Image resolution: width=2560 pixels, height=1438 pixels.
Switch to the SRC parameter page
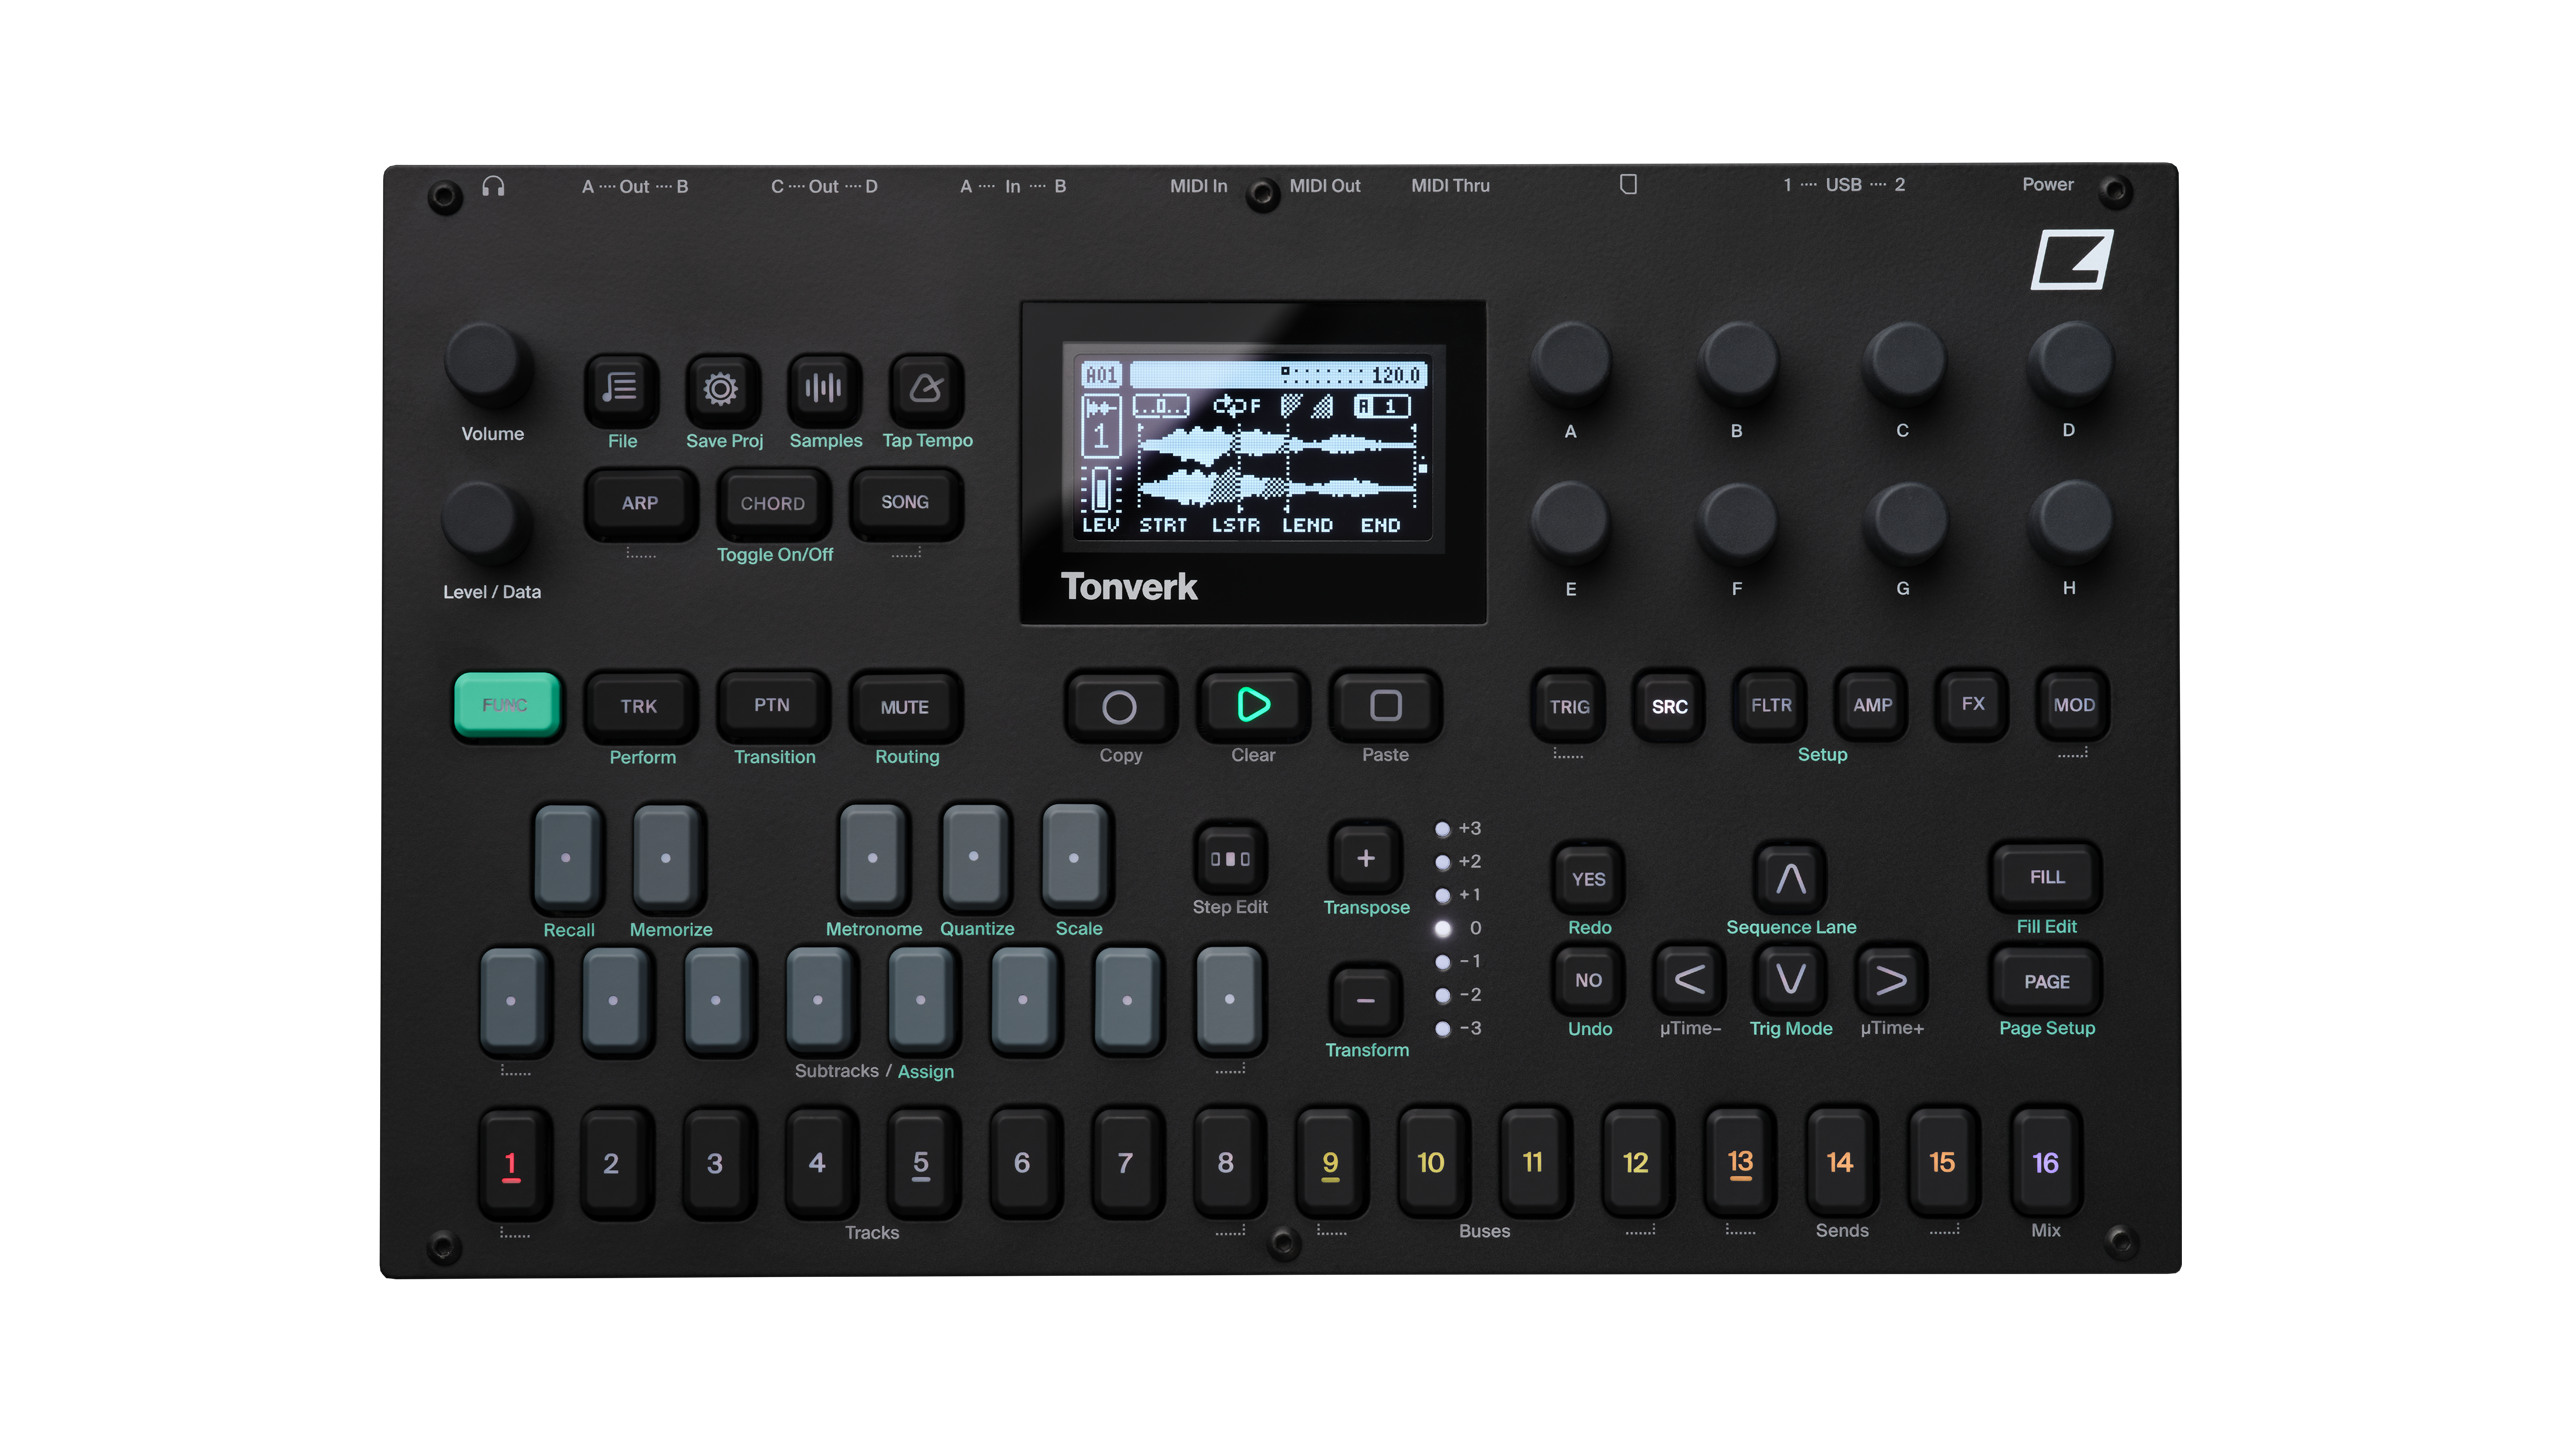[1668, 705]
